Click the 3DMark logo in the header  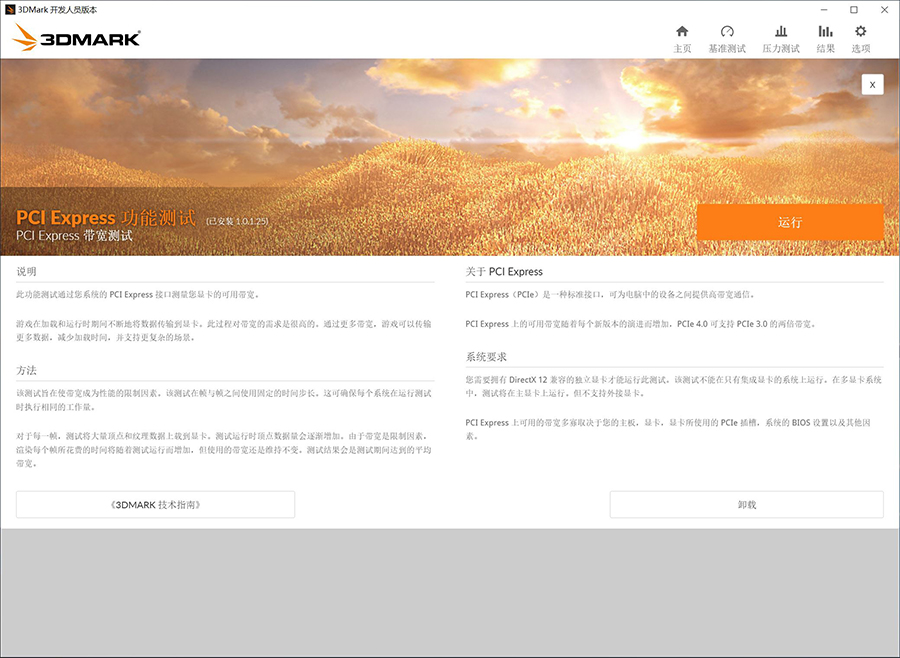(77, 39)
